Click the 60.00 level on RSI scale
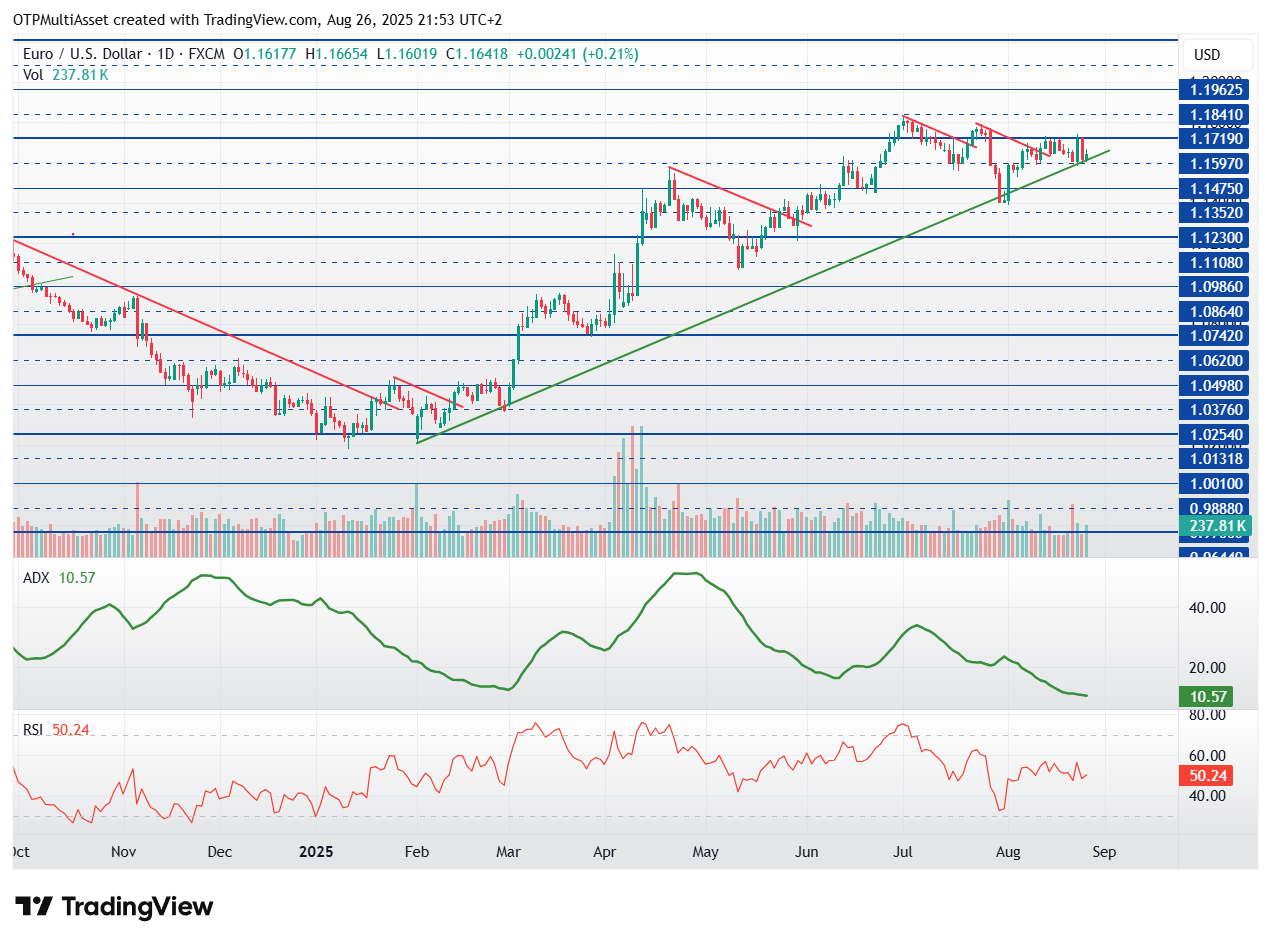The image size is (1271, 944). pos(1205,755)
